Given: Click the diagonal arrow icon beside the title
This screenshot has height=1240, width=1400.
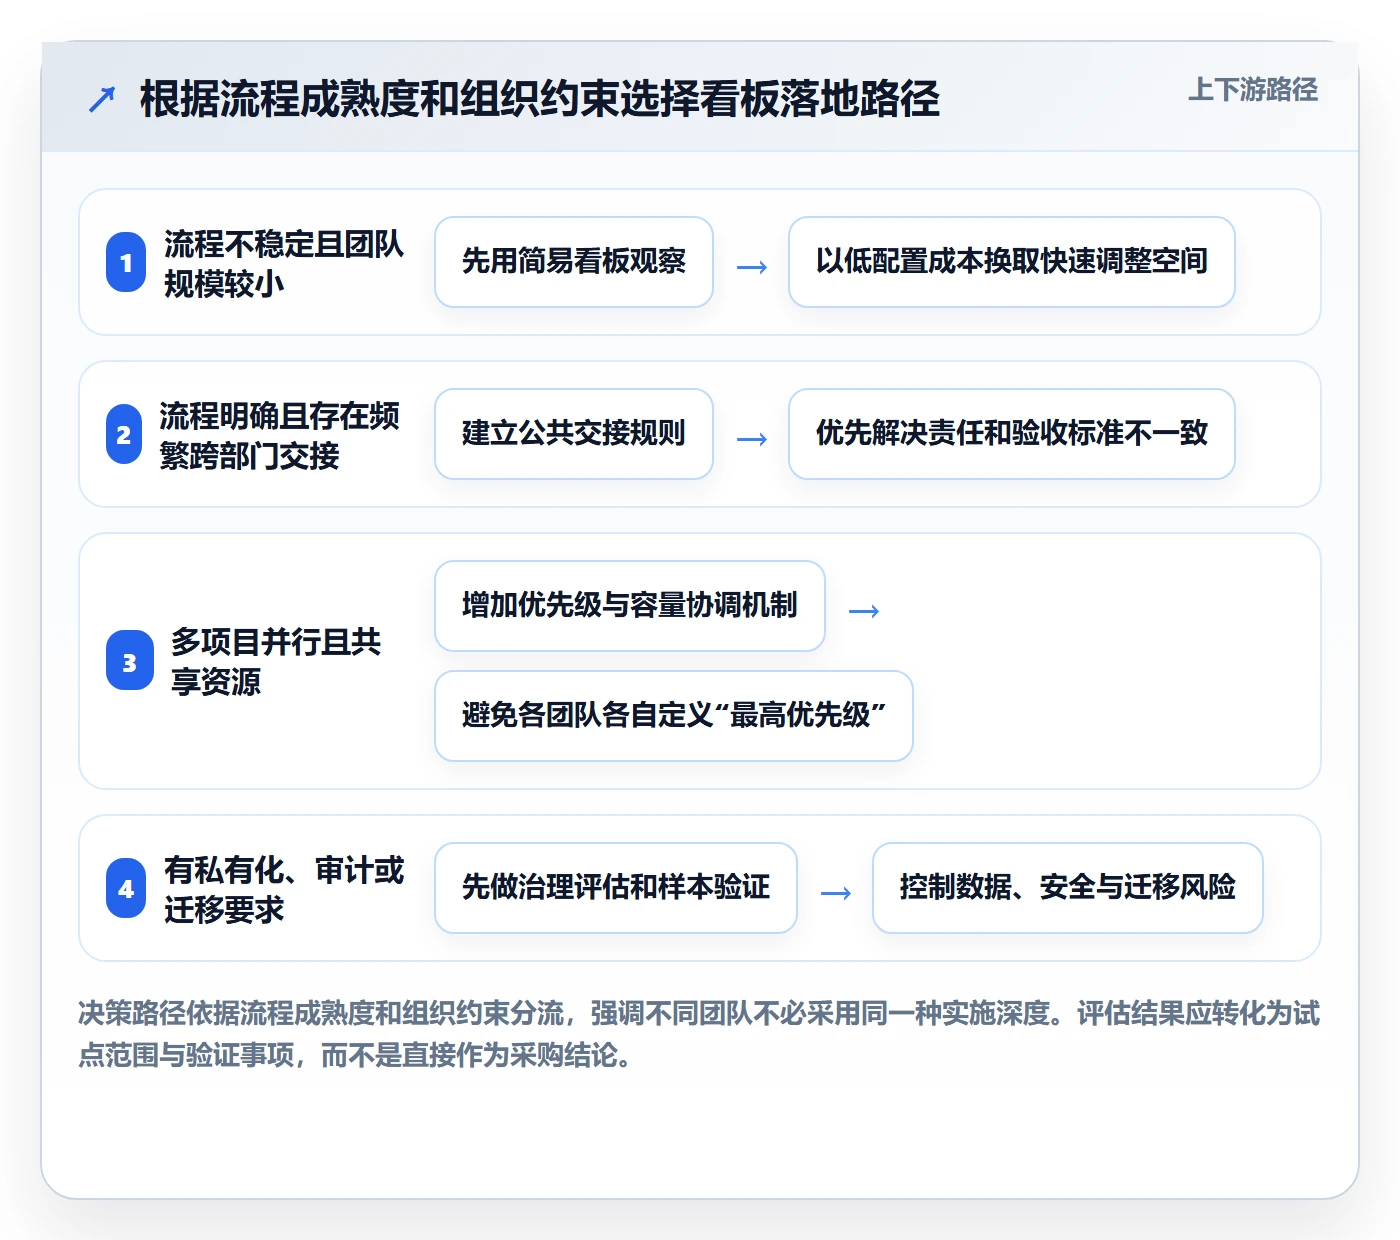Looking at the screenshot, I should tap(102, 99).
